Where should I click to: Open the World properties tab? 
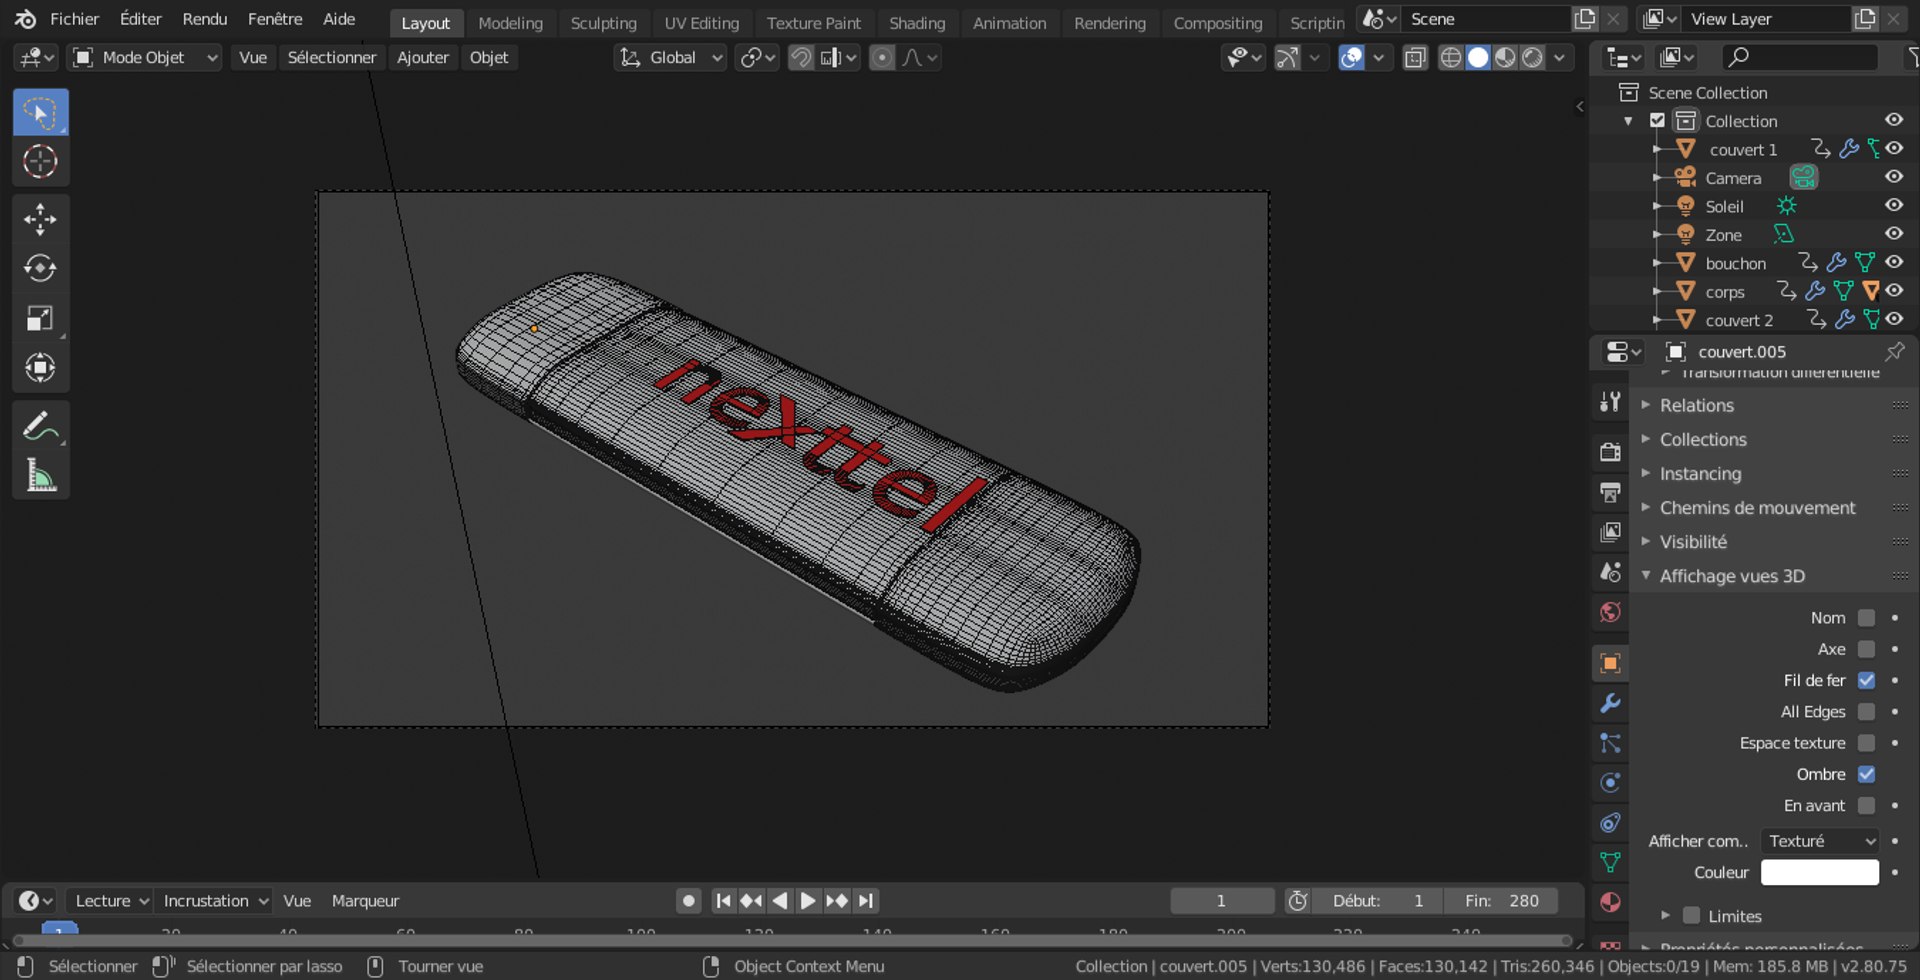pos(1610,612)
